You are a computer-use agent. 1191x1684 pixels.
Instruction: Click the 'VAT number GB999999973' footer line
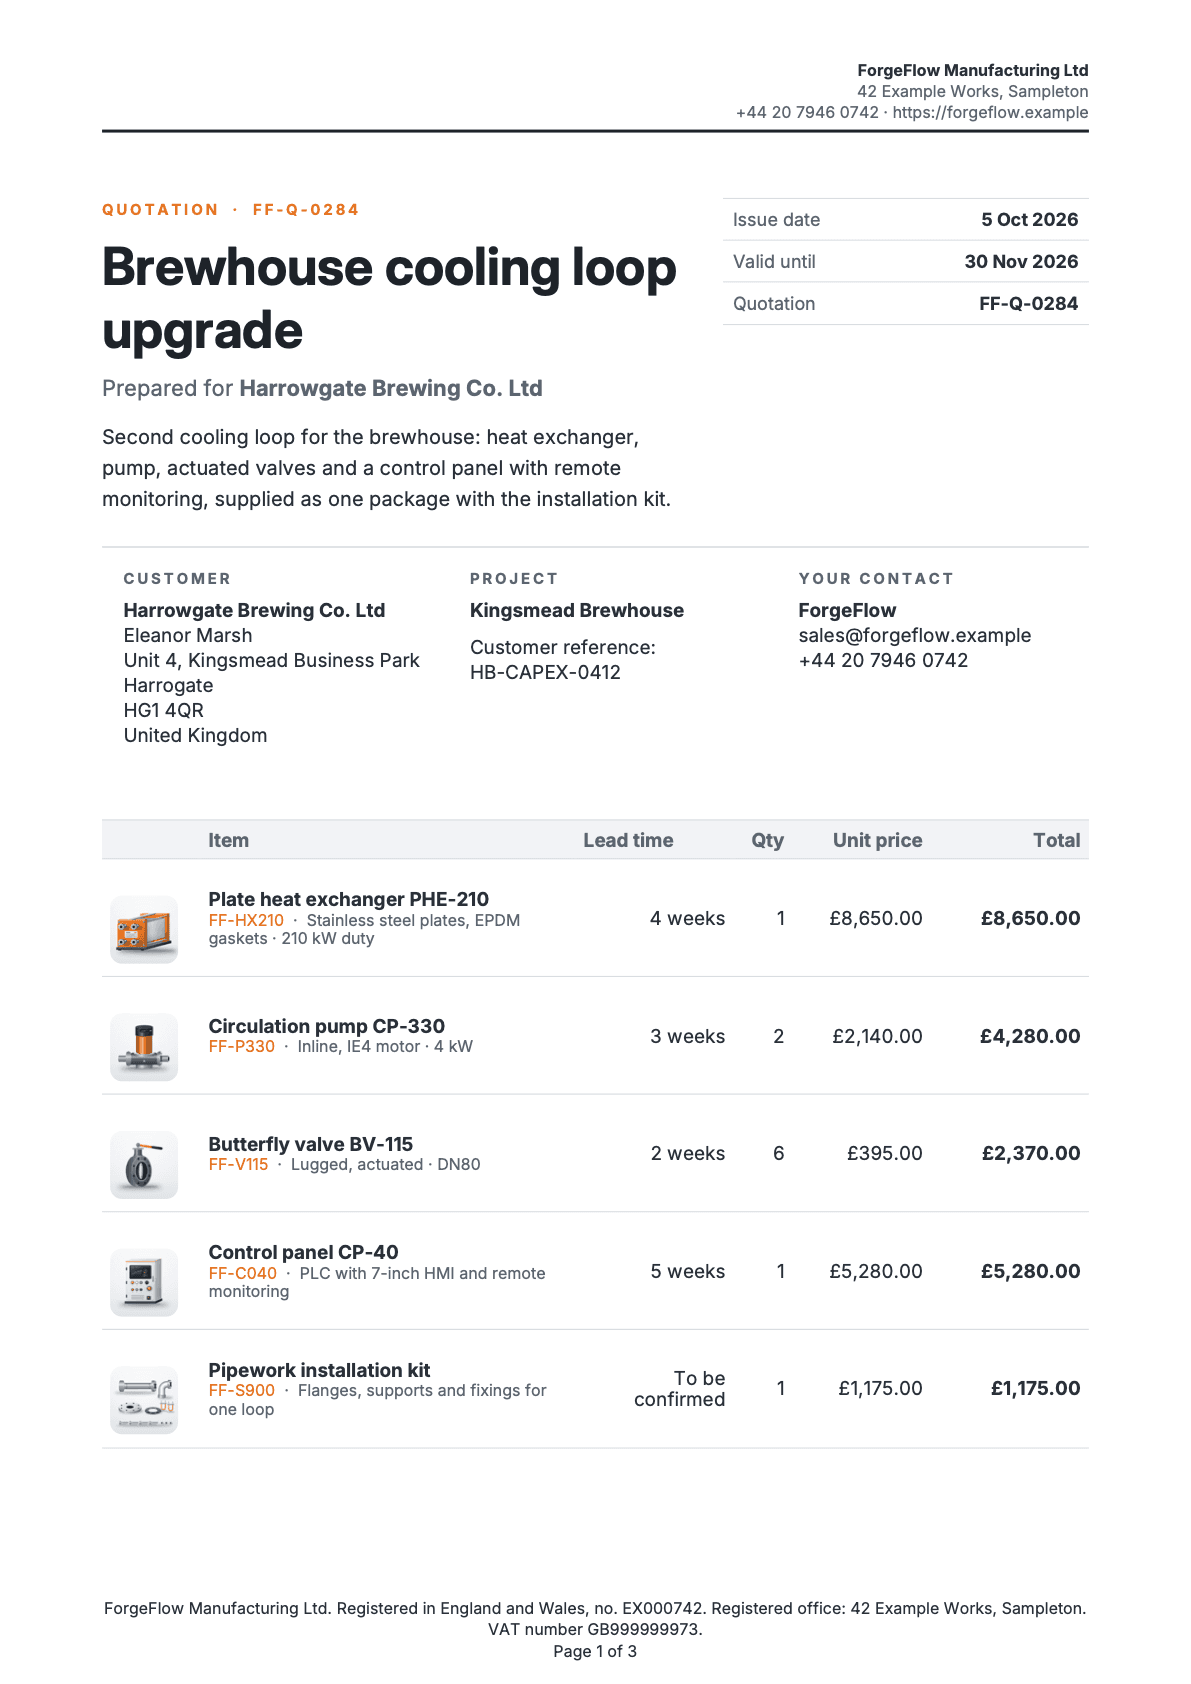point(595,1629)
